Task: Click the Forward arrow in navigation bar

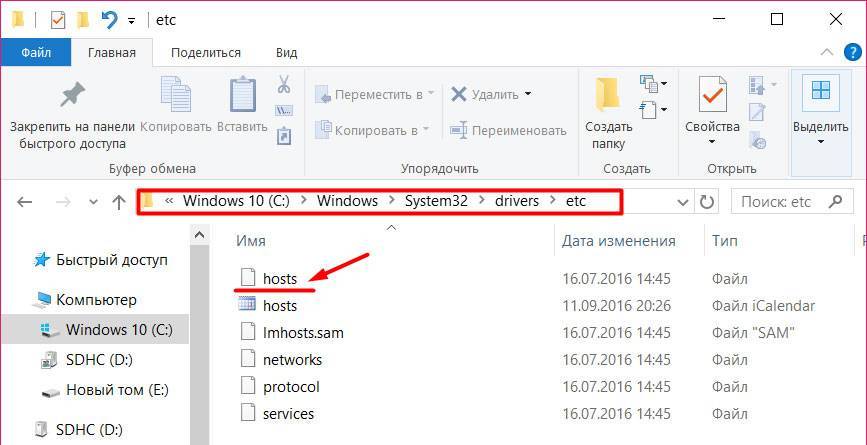Action: [64, 202]
